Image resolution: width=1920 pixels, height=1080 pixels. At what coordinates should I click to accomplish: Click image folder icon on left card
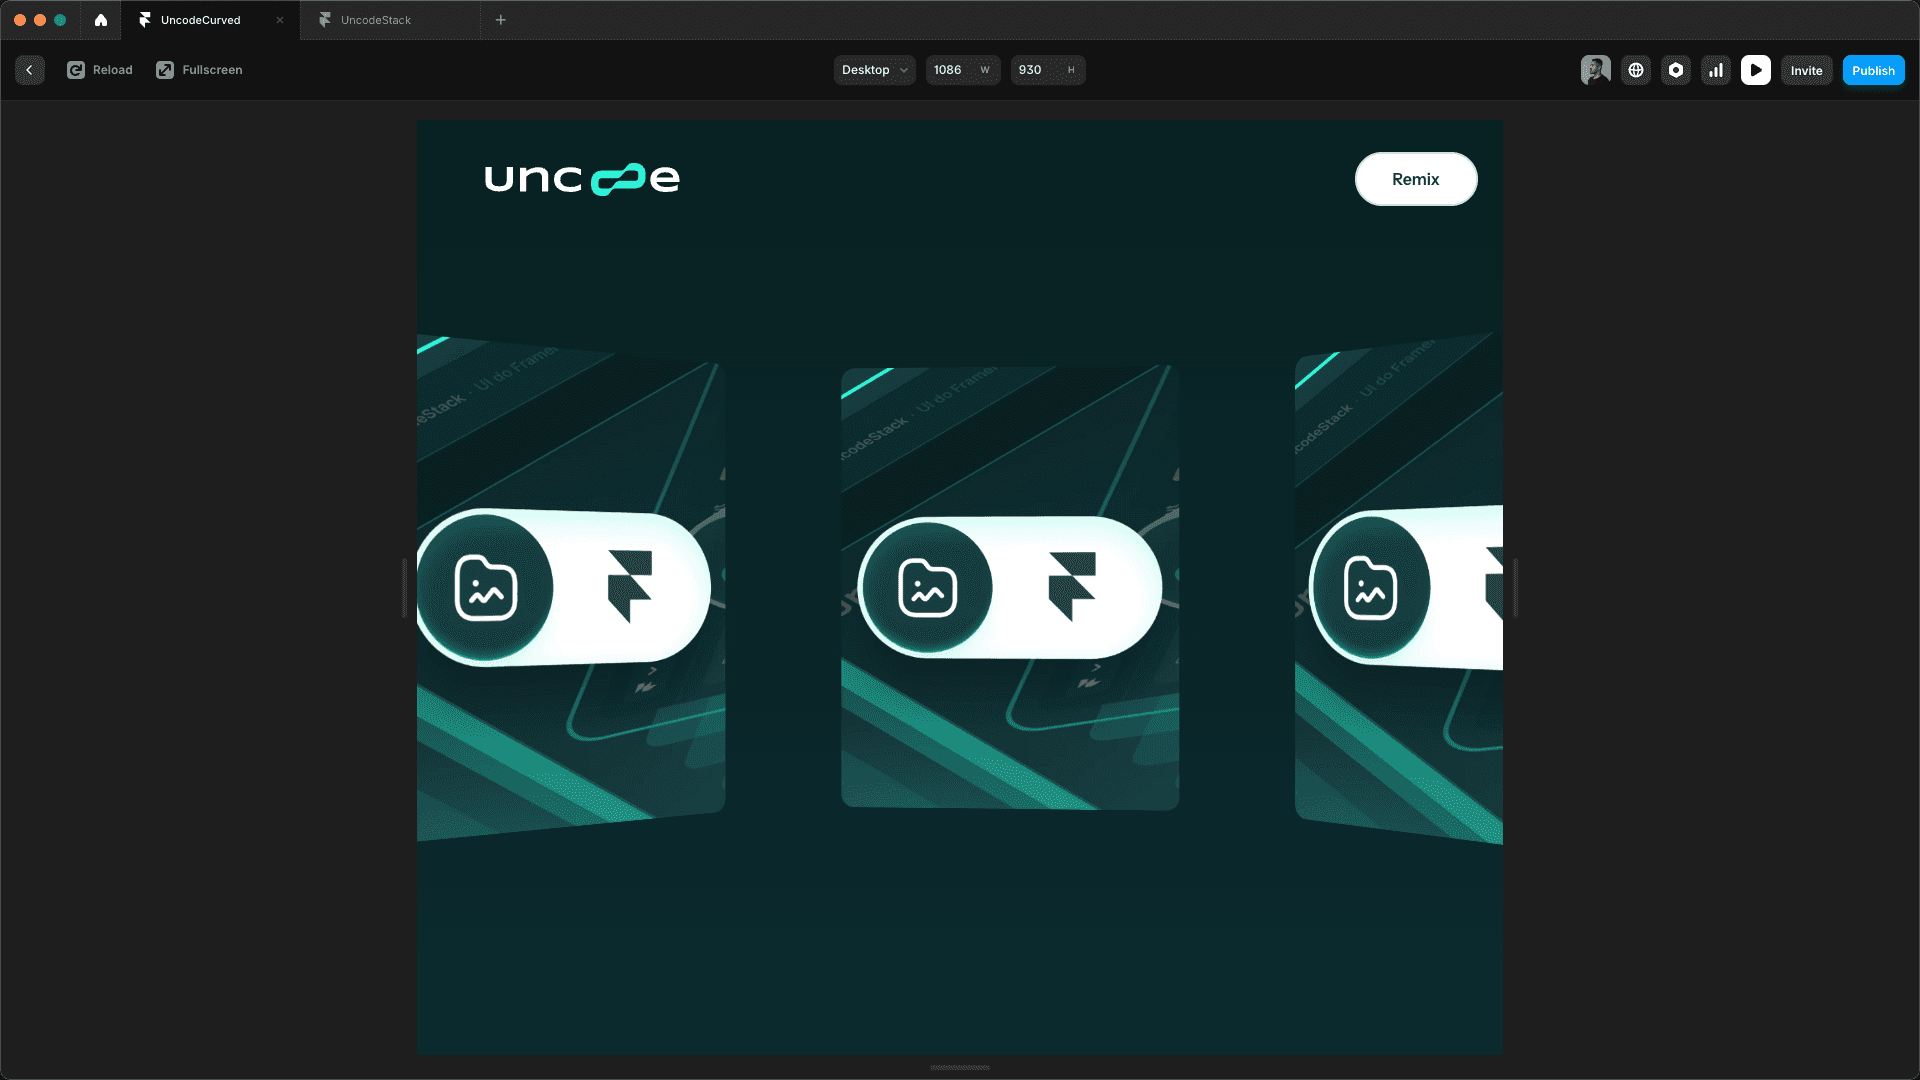pos(486,587)
